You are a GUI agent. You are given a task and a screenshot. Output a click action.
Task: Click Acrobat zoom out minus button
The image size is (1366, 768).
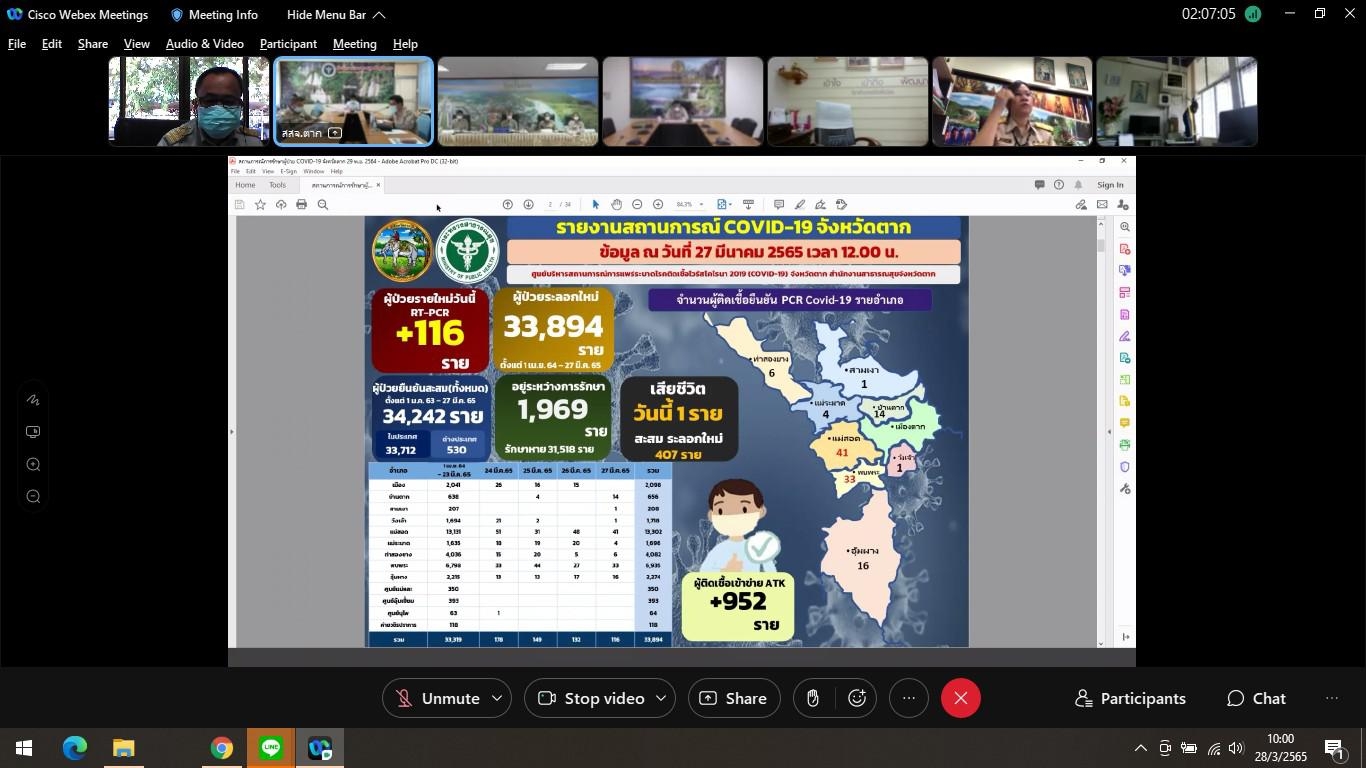click(637, 205)
